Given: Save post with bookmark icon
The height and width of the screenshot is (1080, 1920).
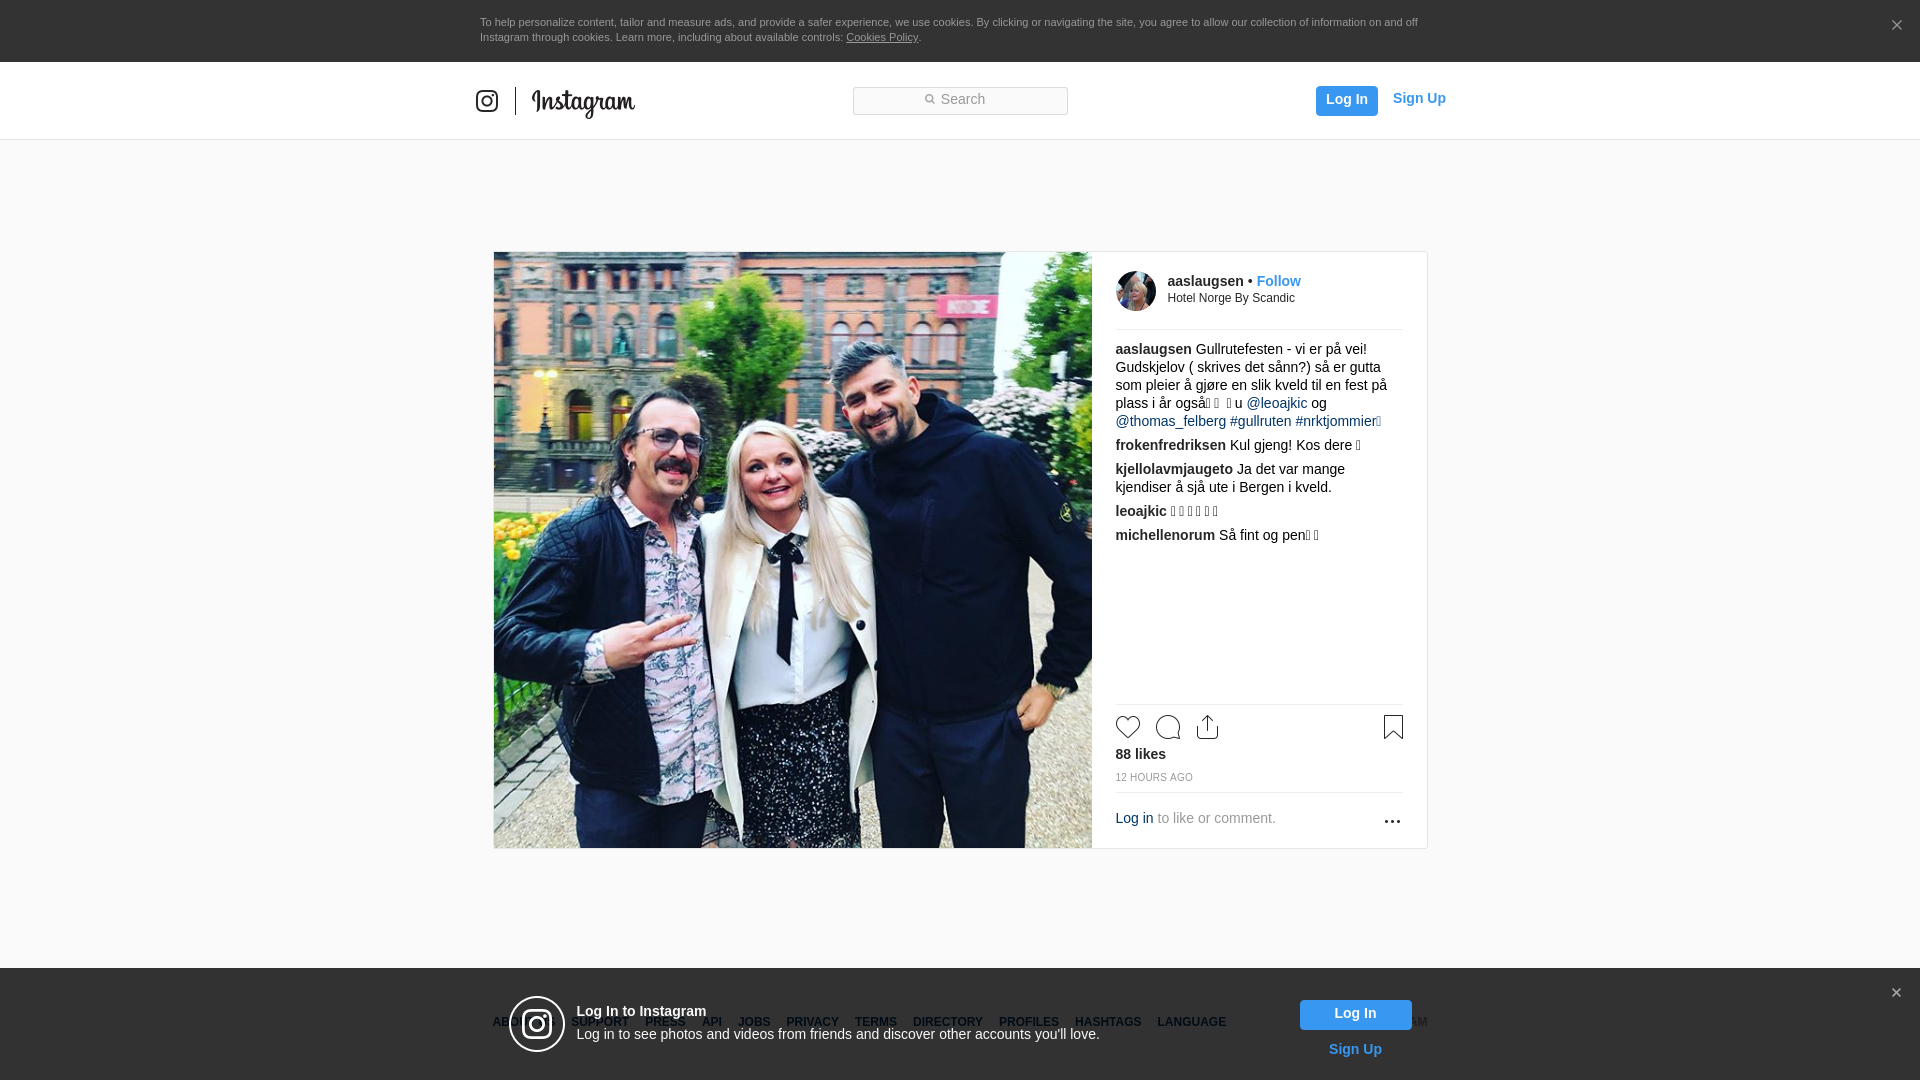Looking at the screenshot, I should point(1393,727).
